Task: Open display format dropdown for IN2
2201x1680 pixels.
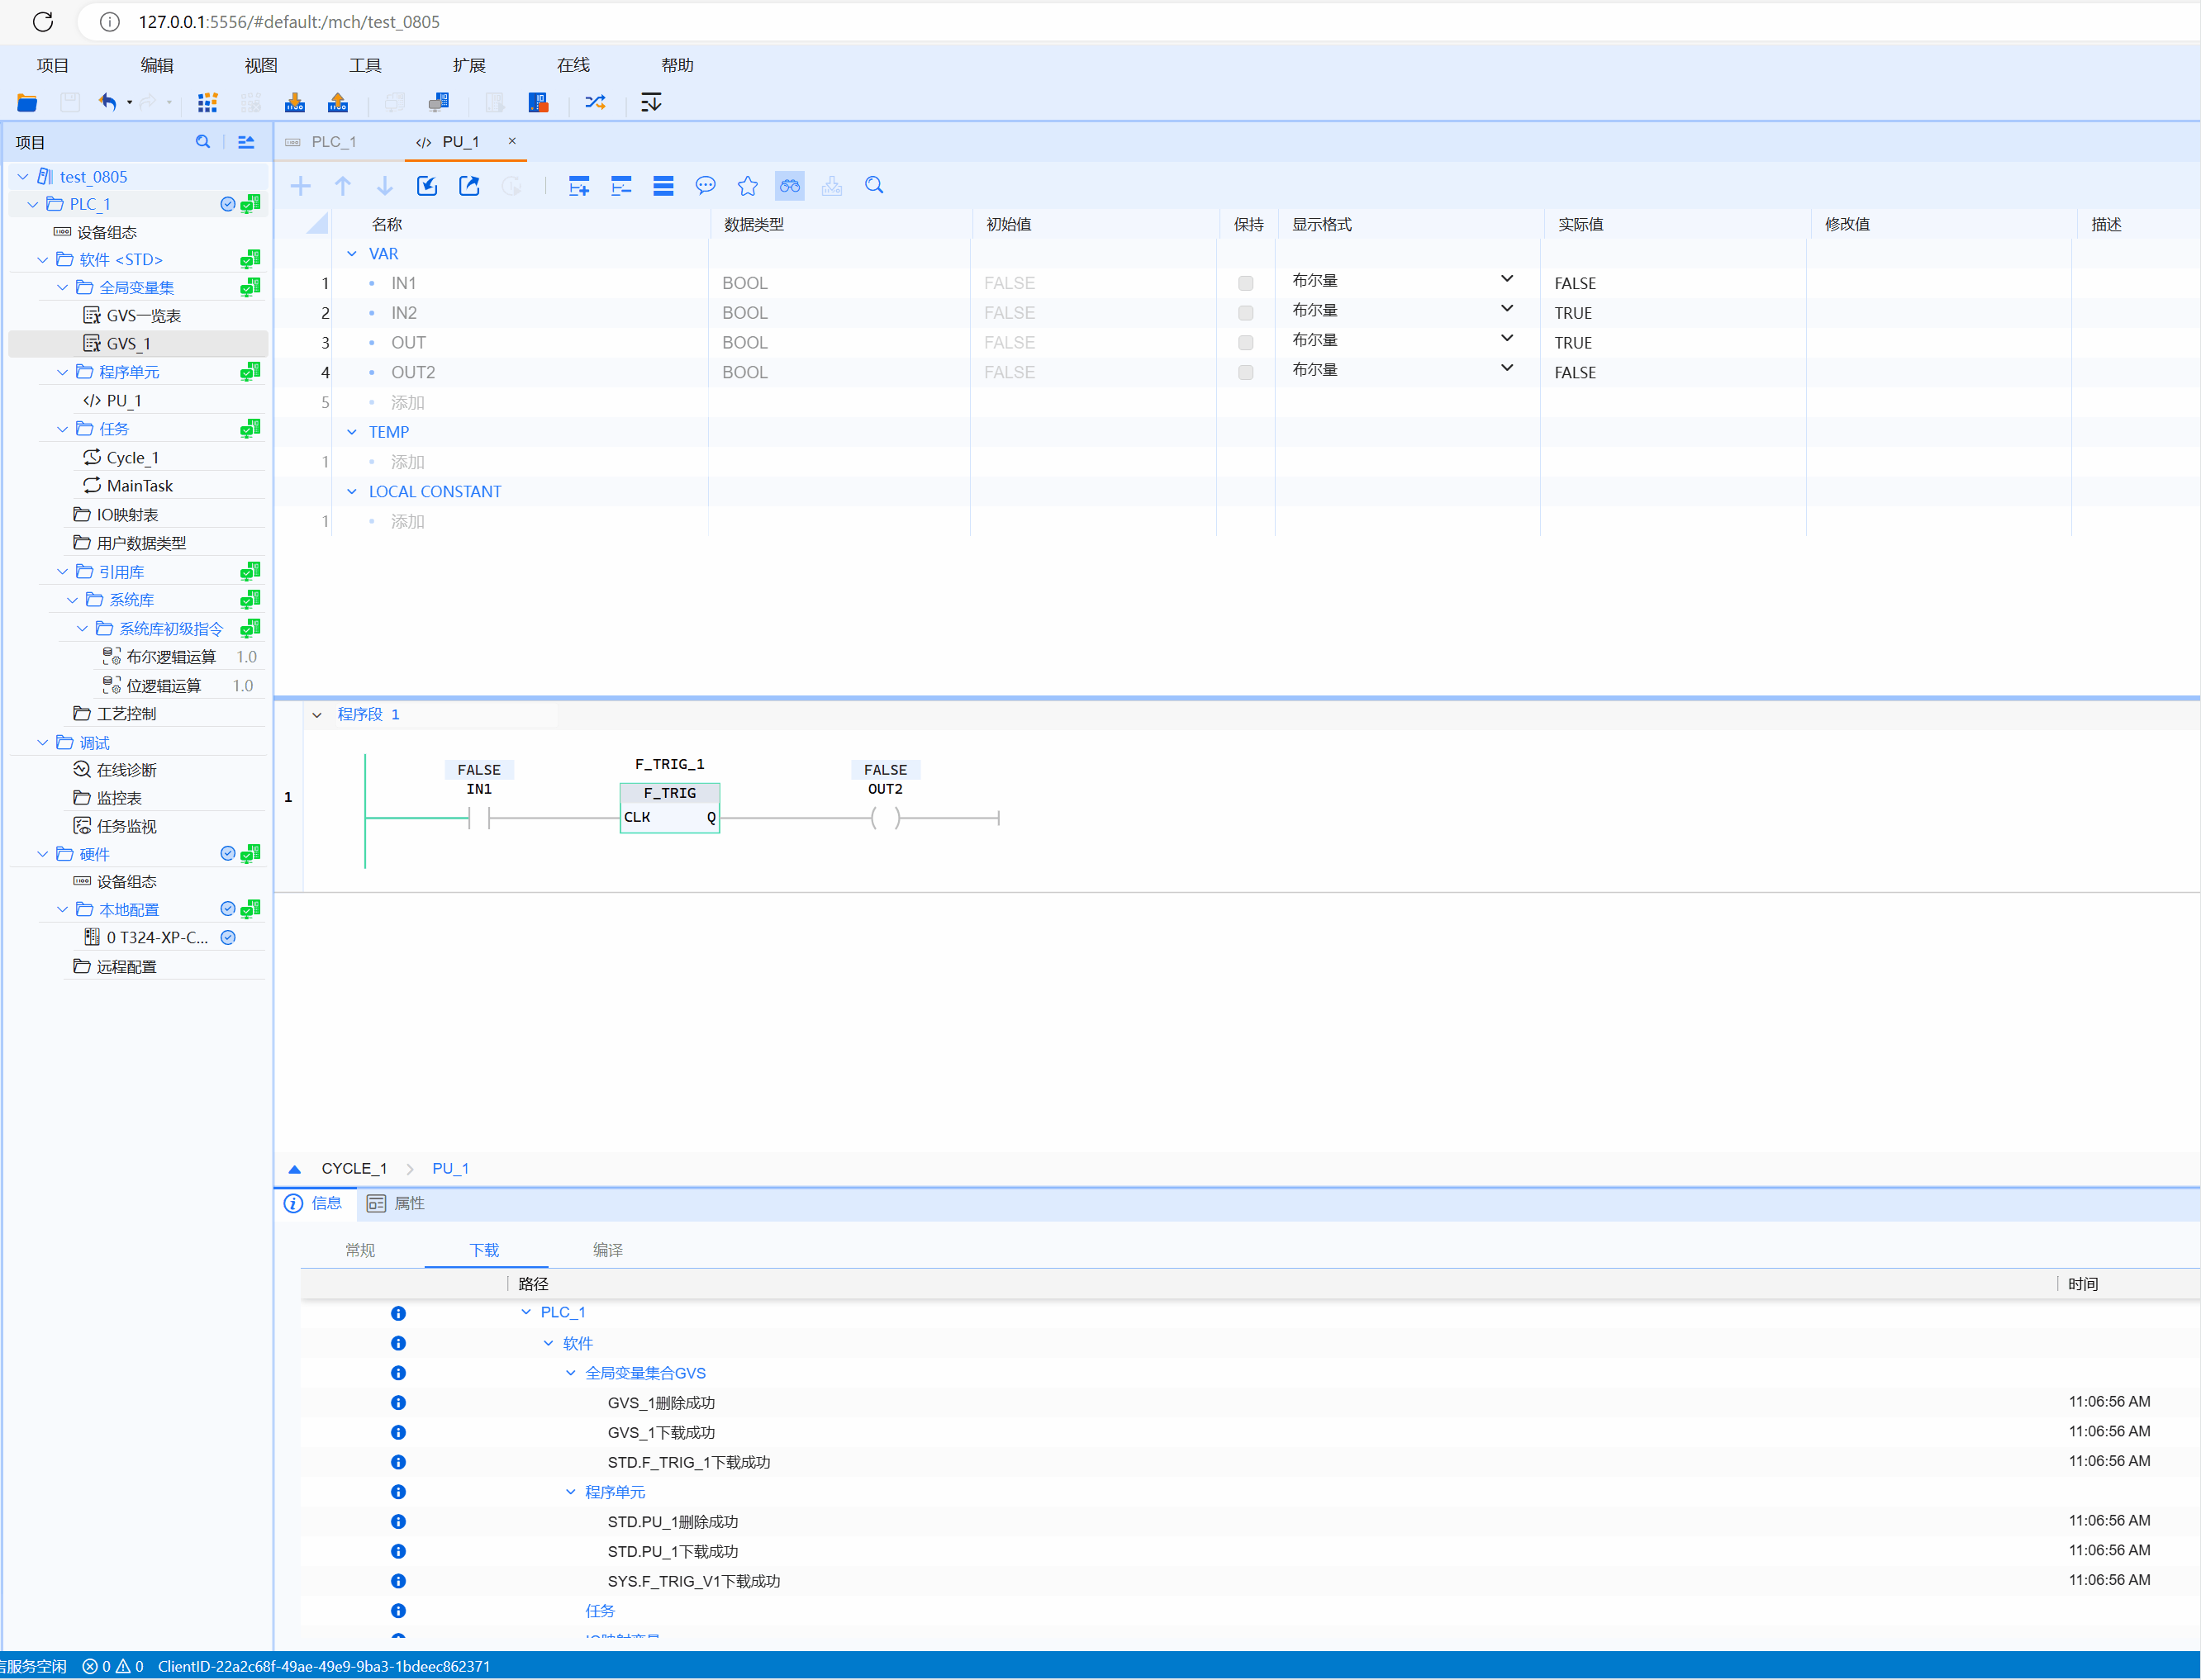Action: click(1506, 309)
